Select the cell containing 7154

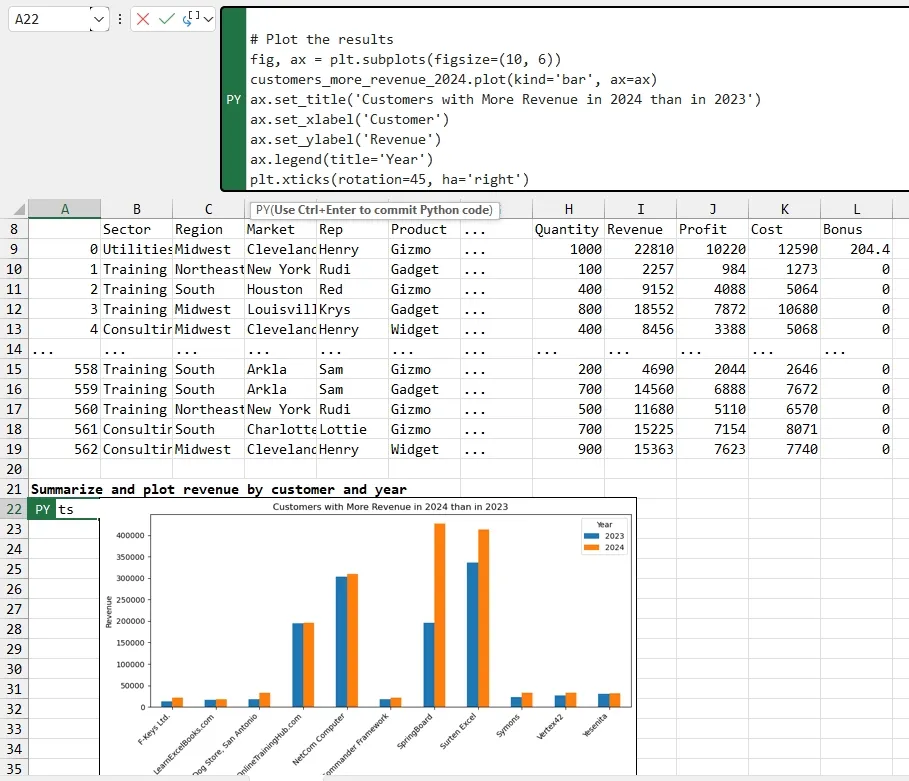(712, 429)
